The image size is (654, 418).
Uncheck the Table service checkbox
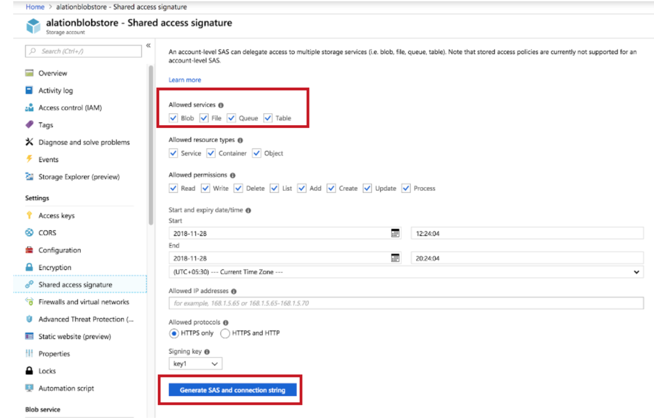coord(267,118)
